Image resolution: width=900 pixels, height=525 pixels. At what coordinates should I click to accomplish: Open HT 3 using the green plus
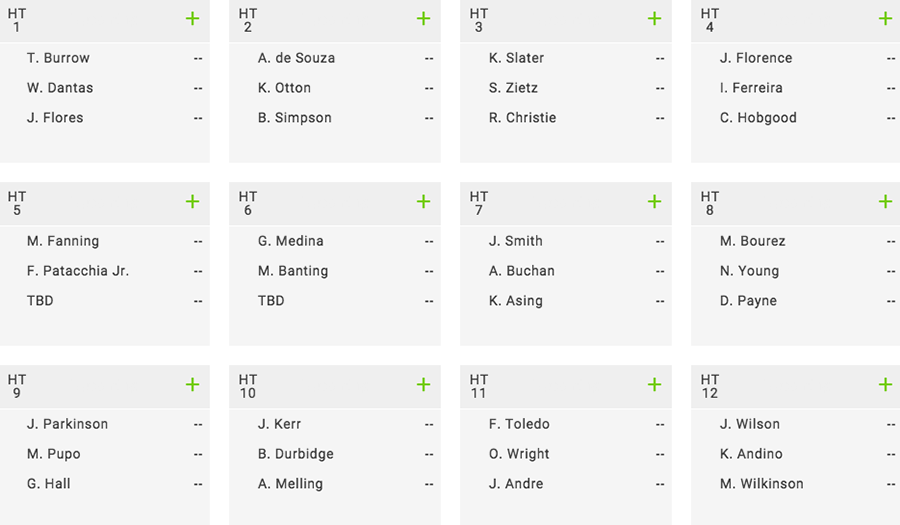pyautogui.click(x=654, y=19)
